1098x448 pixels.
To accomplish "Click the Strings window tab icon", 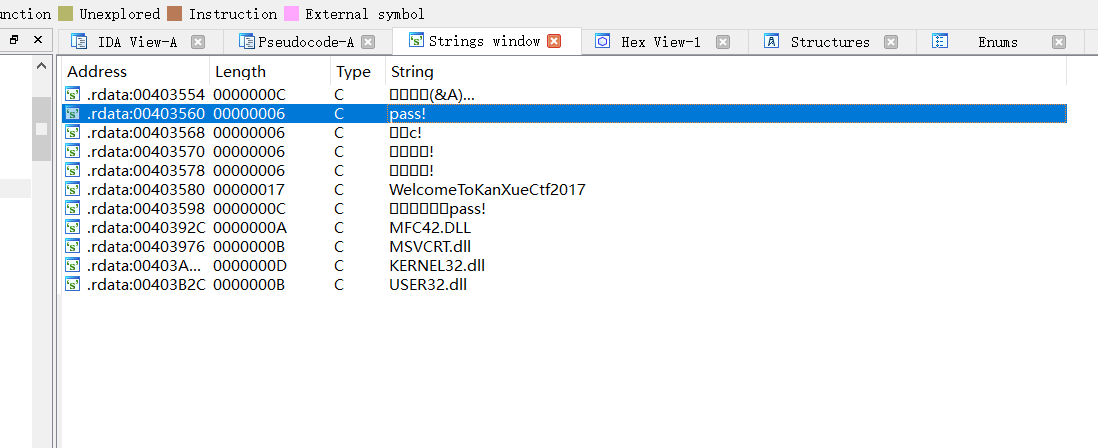I will 417,41.
